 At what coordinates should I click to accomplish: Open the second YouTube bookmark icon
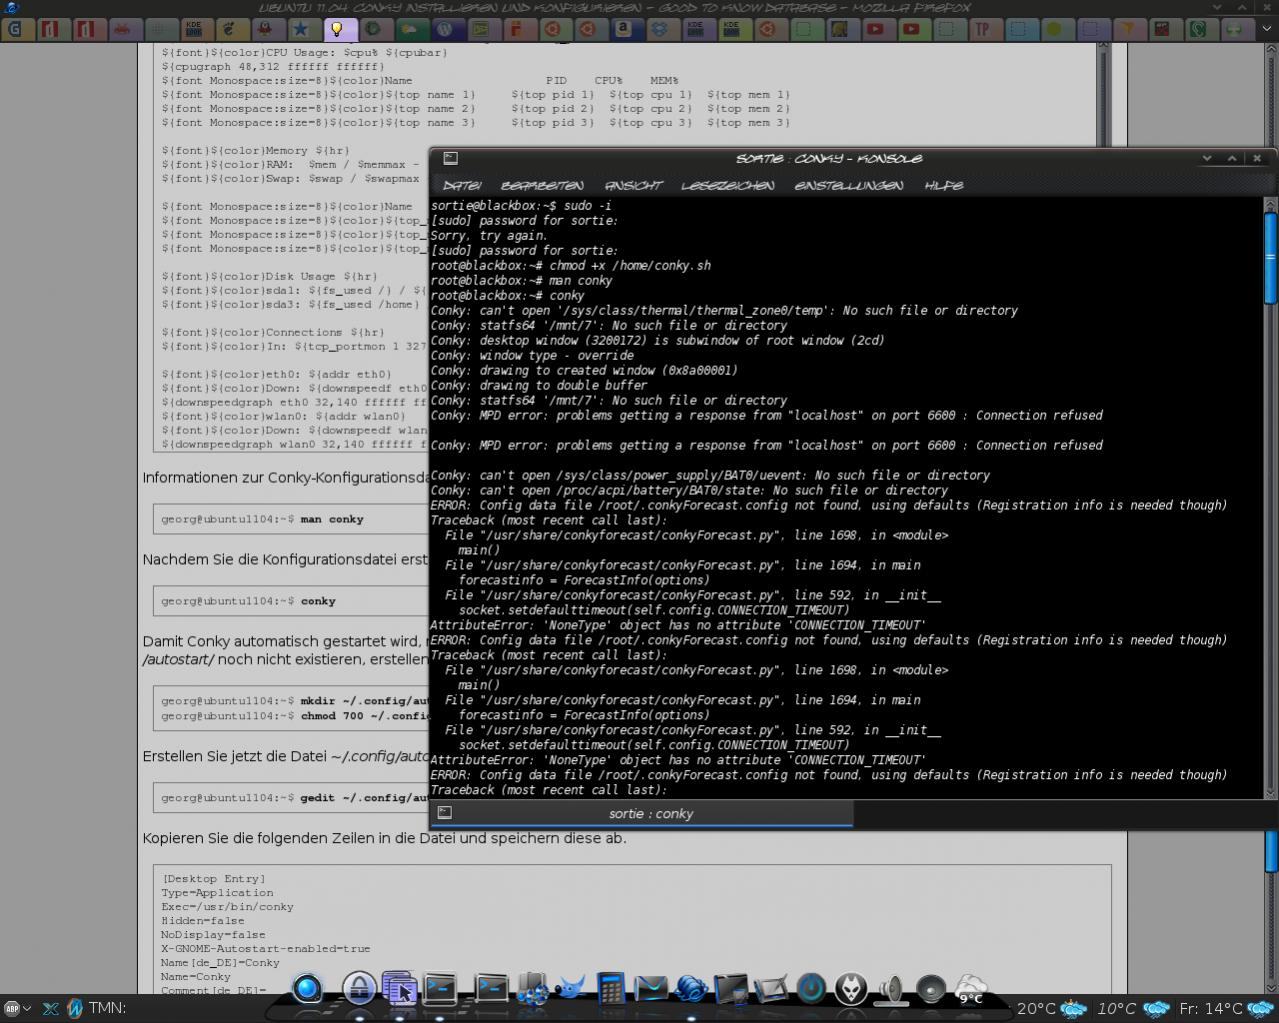point(911,29)
